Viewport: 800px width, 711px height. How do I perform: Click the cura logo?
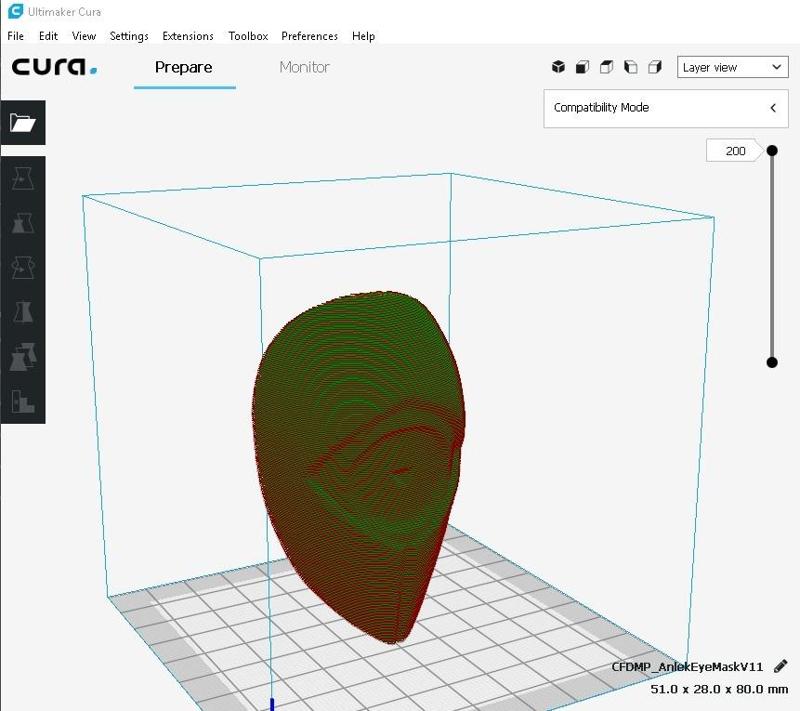click(x=54, y=67)
